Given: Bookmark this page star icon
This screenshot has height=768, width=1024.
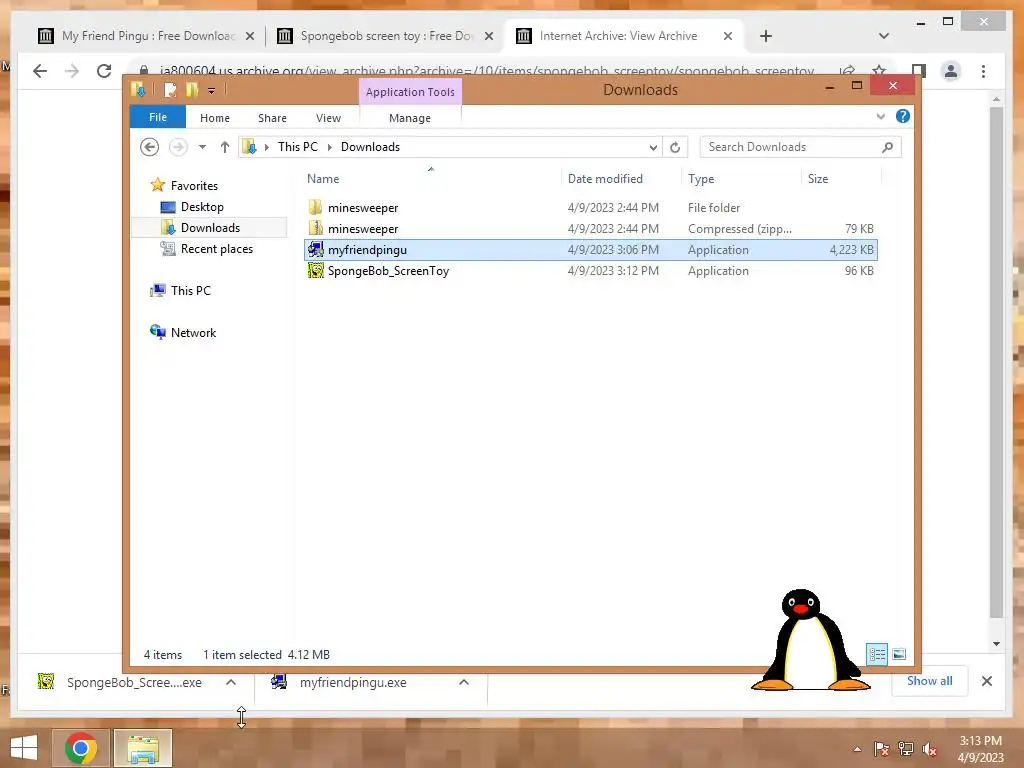Looking at the screenshot, I should click(879, 71).
